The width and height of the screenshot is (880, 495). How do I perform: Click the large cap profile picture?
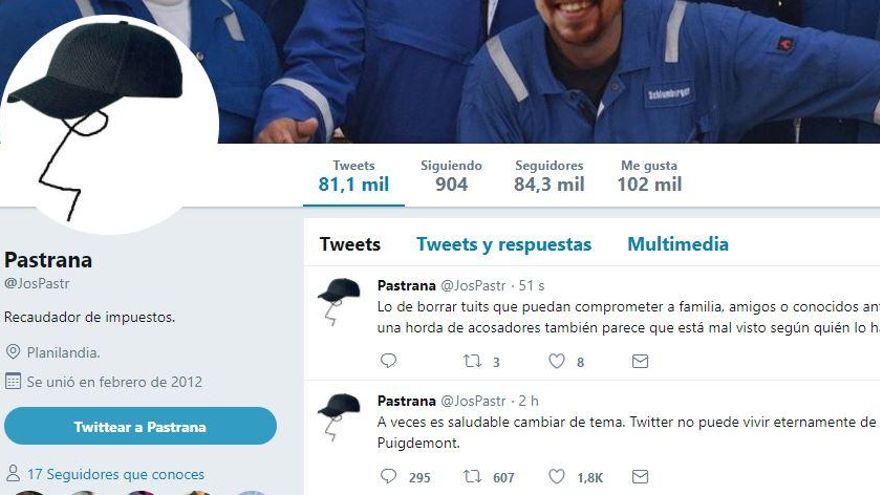coord(109,125)
